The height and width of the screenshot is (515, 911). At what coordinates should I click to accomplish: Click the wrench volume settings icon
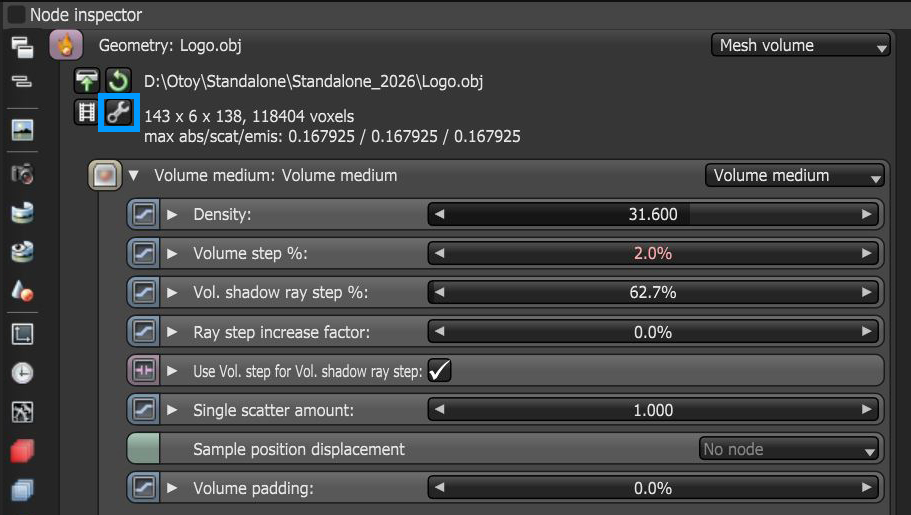click(x=119, y=113)
